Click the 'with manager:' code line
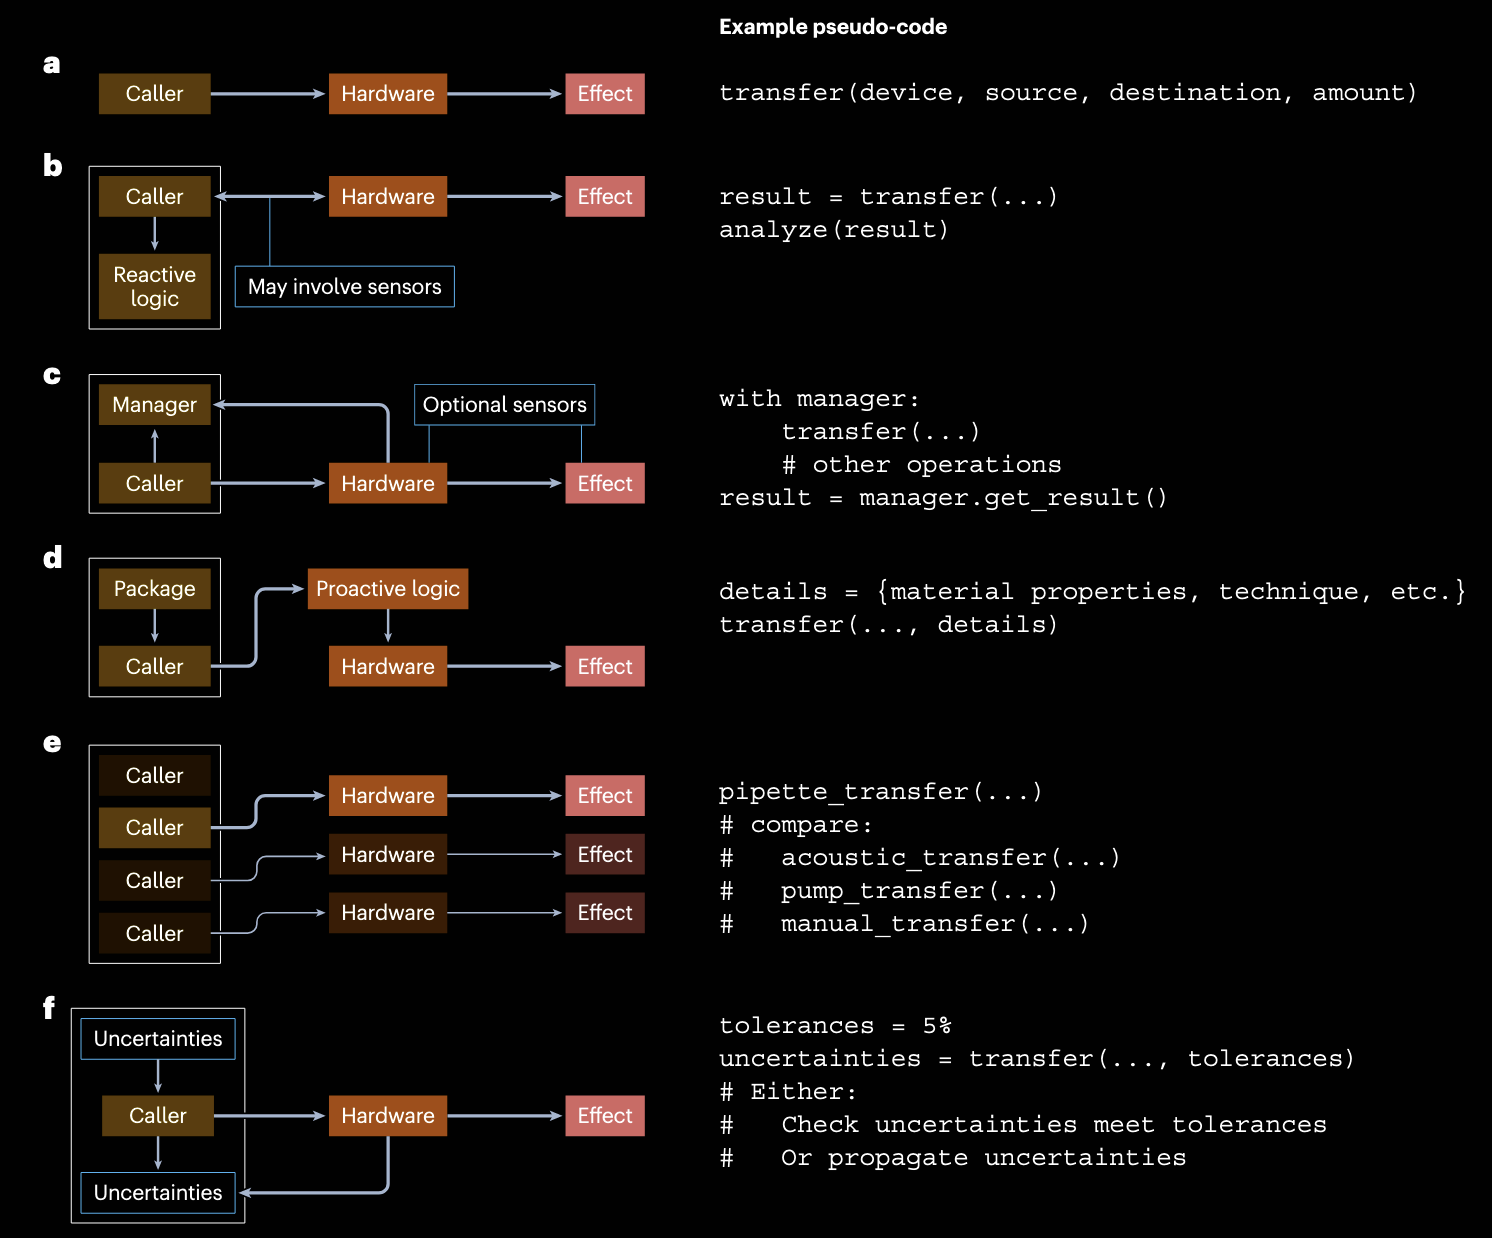This screenshot has height=1238, width=1492. click(x=818, y=399)
